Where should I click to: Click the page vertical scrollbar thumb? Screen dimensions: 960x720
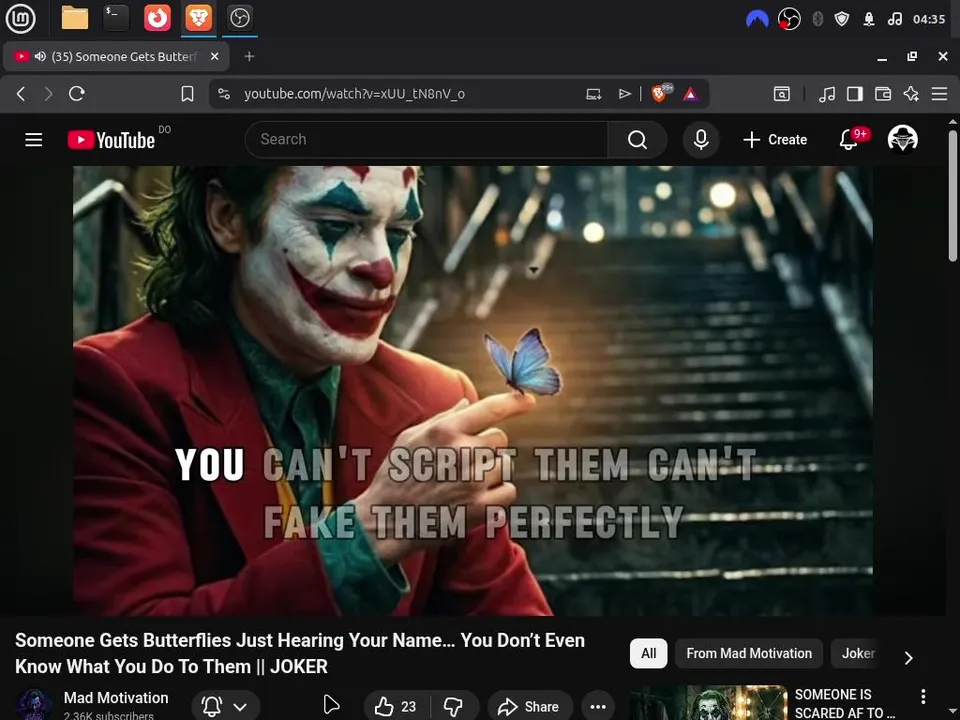[953, 196]
